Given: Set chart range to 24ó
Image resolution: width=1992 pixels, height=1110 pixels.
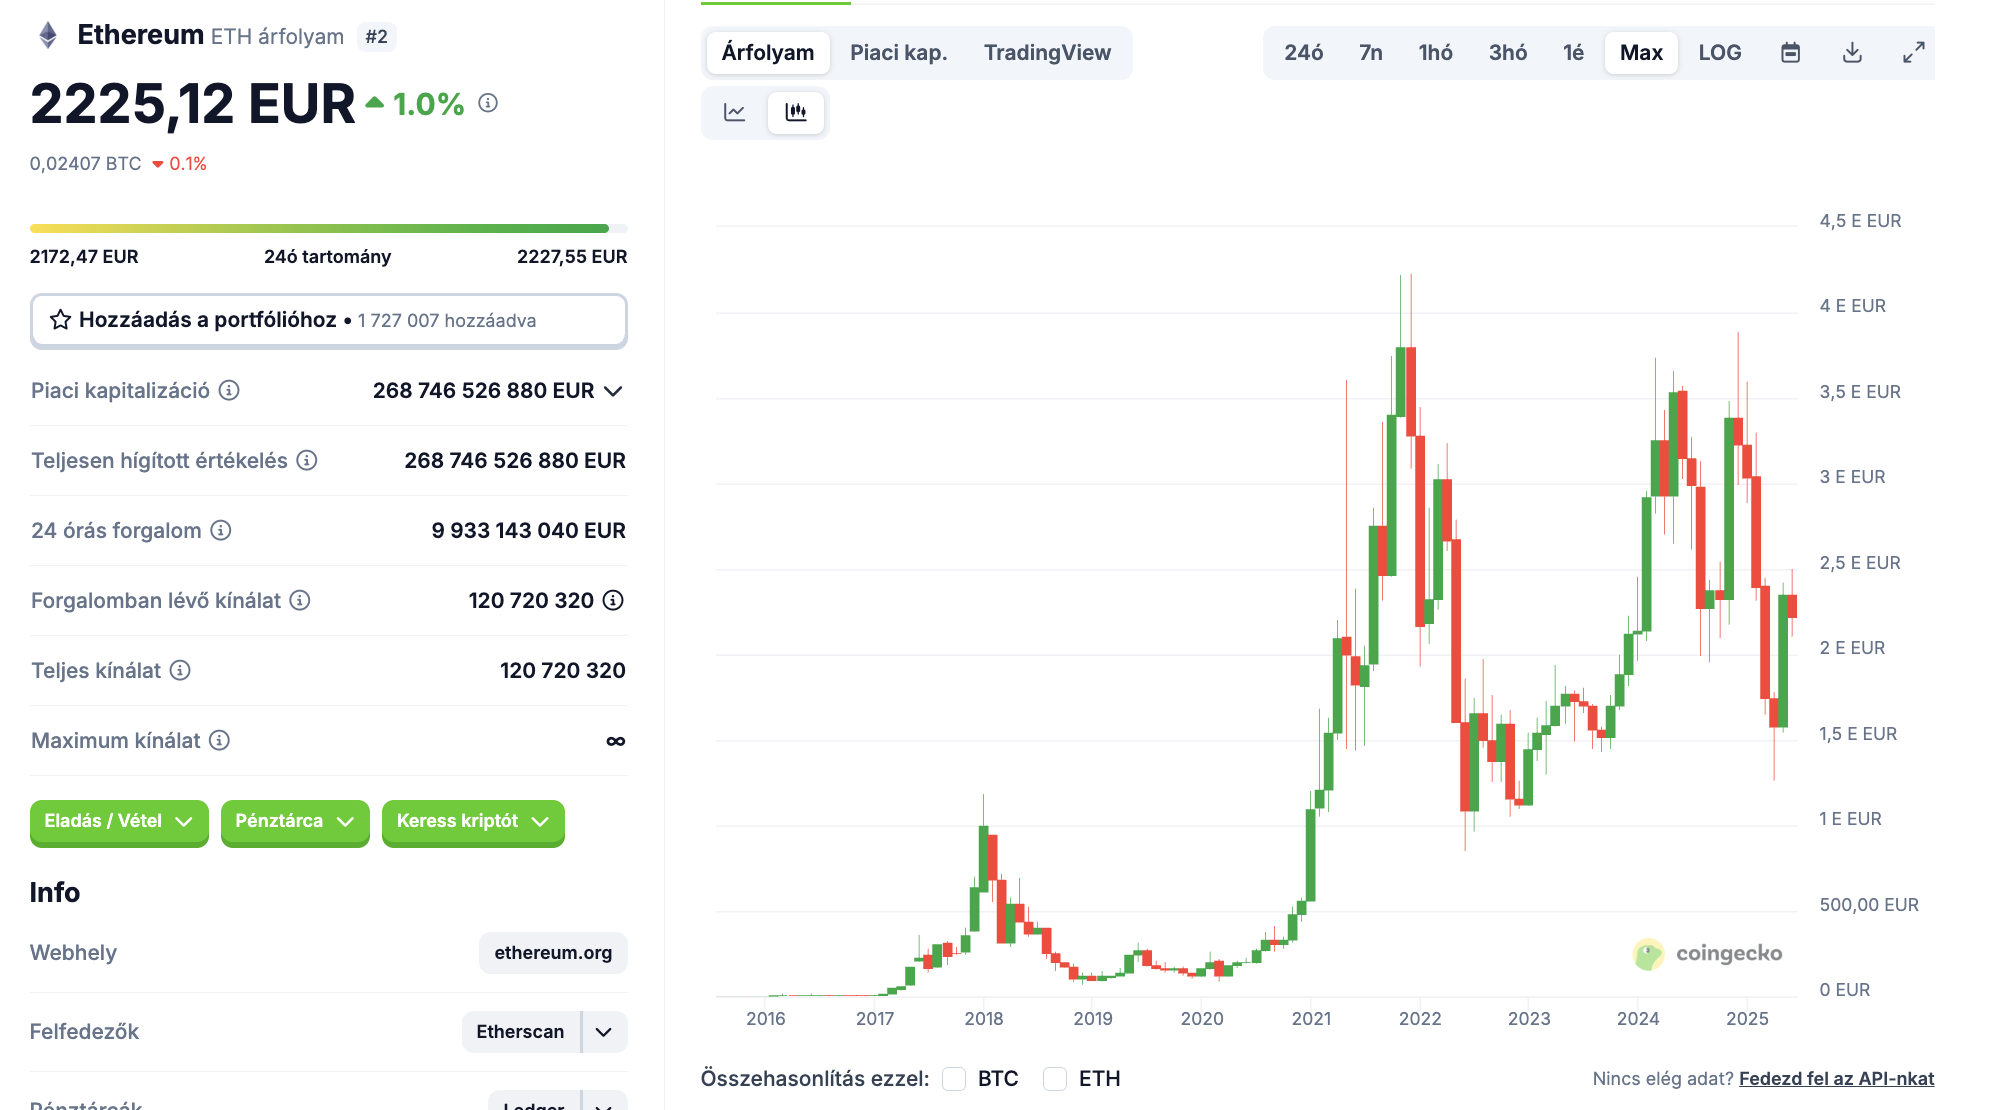Looking at the screenshot, I should [x=1304, y=53].
